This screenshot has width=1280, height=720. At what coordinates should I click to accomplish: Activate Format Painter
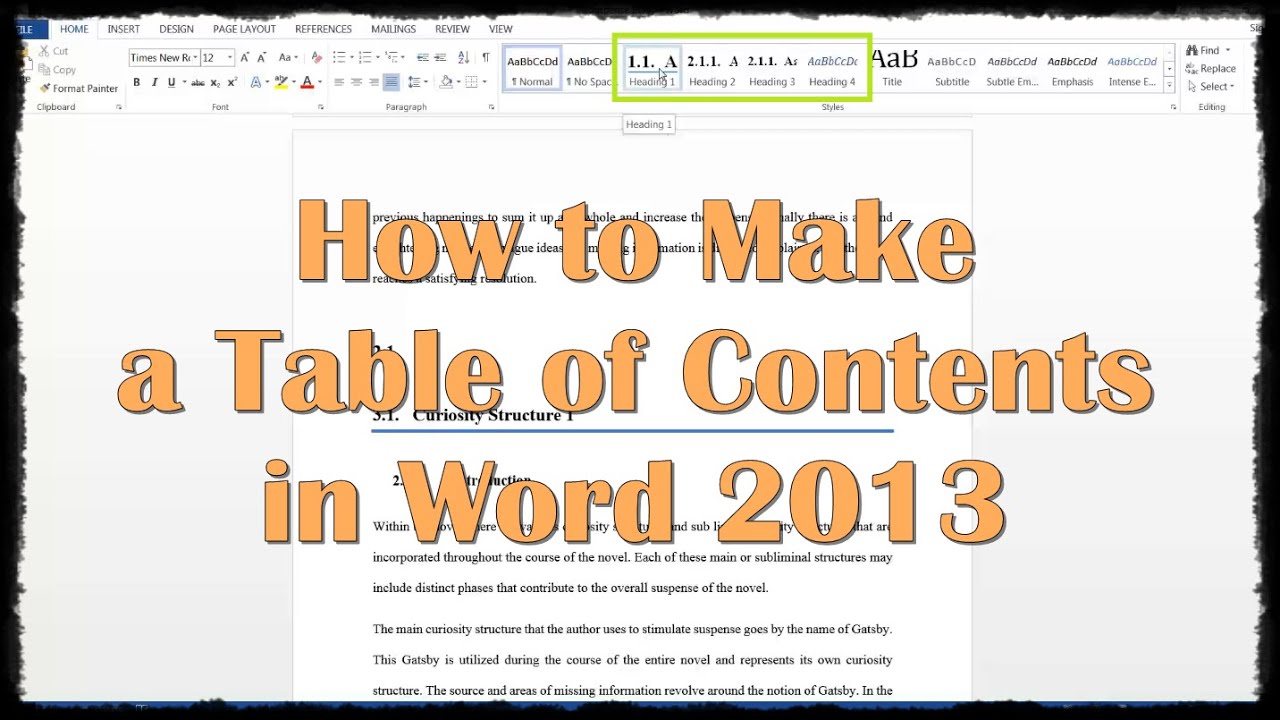[x=78, y=89]
